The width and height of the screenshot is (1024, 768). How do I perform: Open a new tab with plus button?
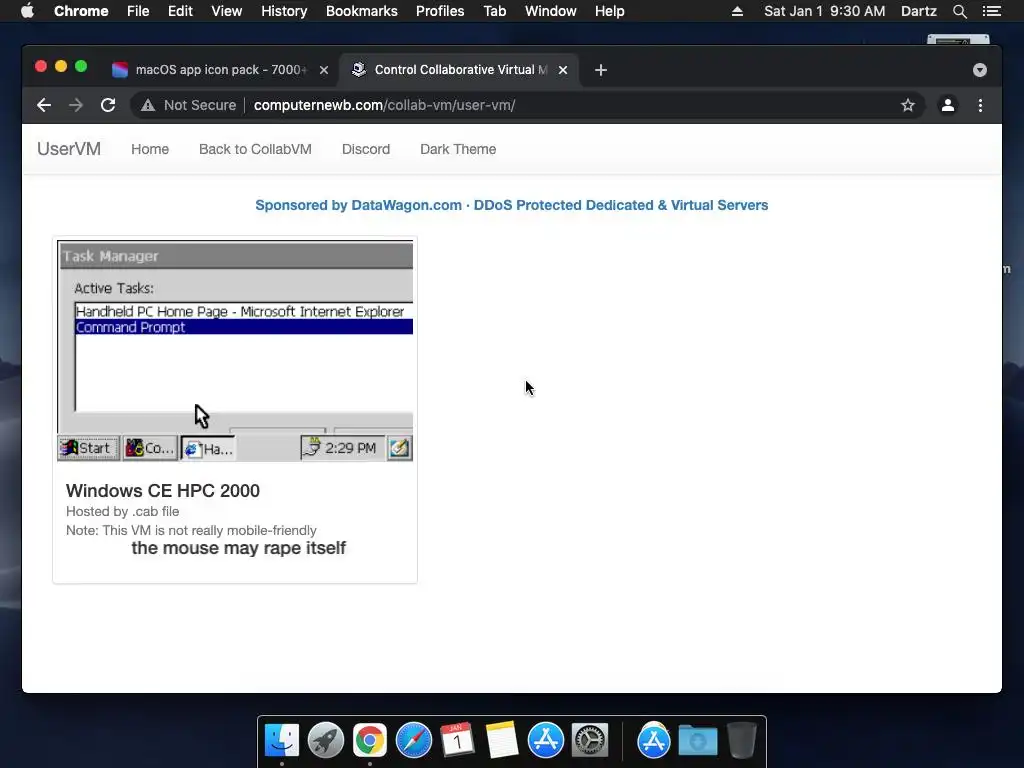click(x=601, y=70)
